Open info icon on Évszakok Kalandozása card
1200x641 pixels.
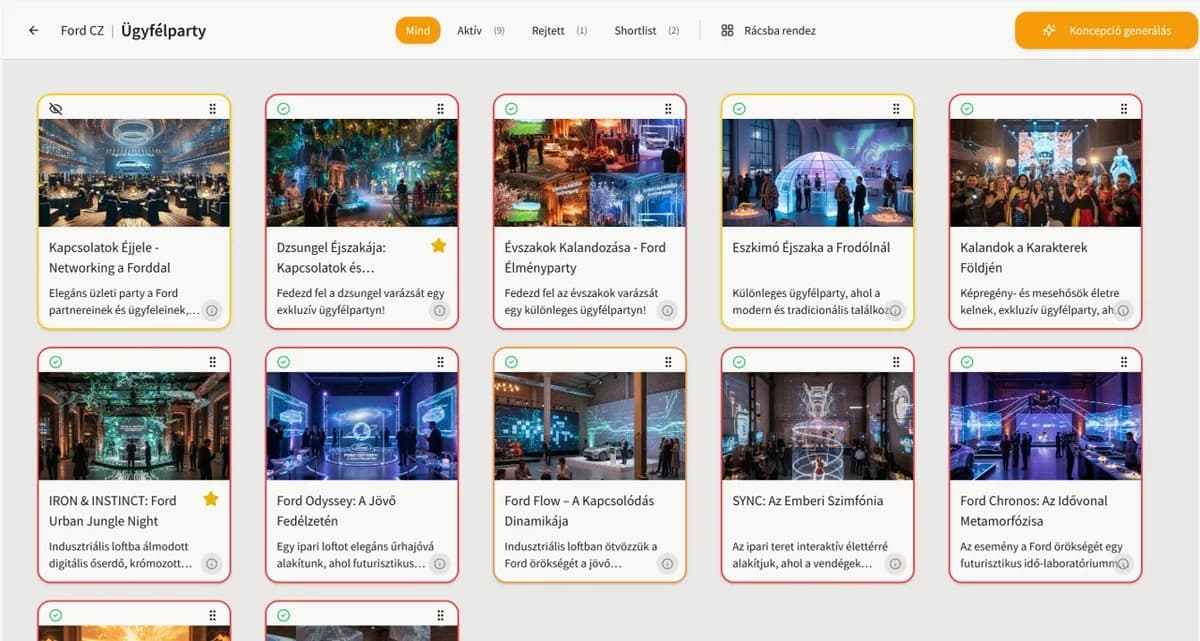pos(668,310)
